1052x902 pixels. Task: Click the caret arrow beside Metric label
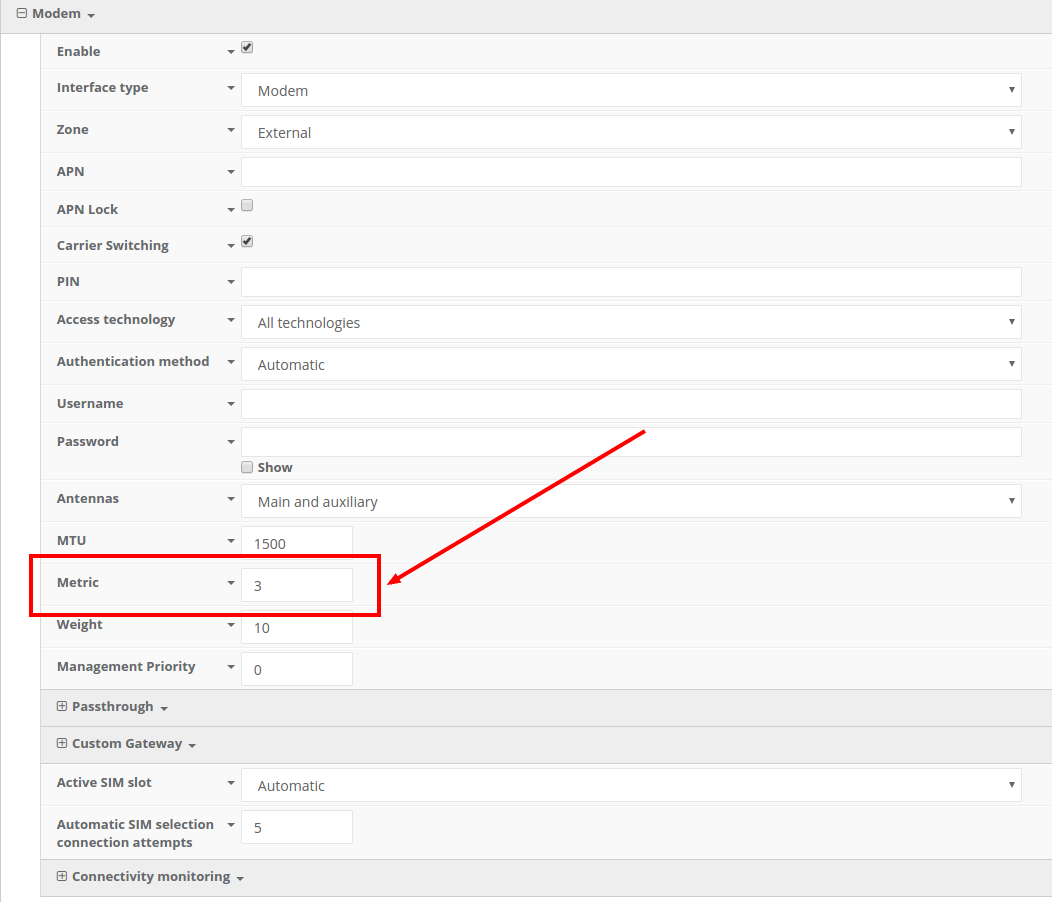(231, 584)
